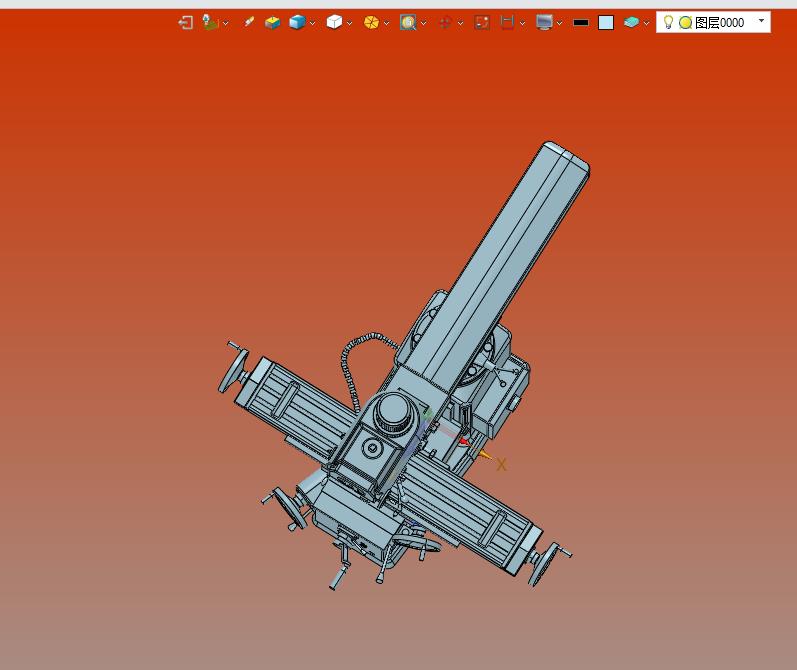Open dropdown arrow next to reference geometry icon
The width and height of the screenshot is (797, 670).
(226, 23)
